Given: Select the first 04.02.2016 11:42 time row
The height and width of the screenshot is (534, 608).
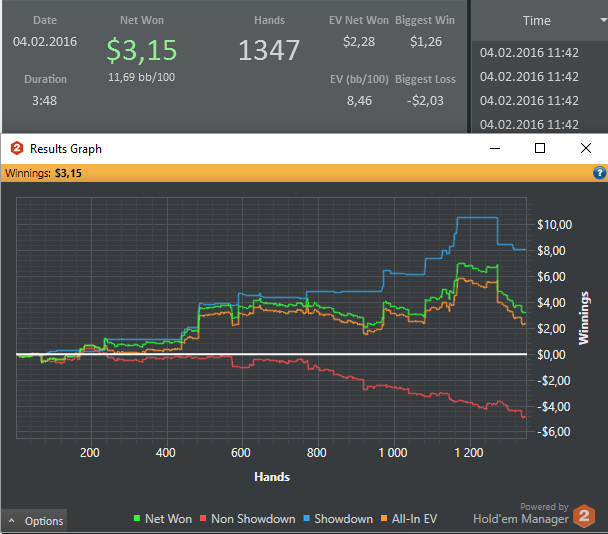Looking at the screenshot, I should 529,52.
